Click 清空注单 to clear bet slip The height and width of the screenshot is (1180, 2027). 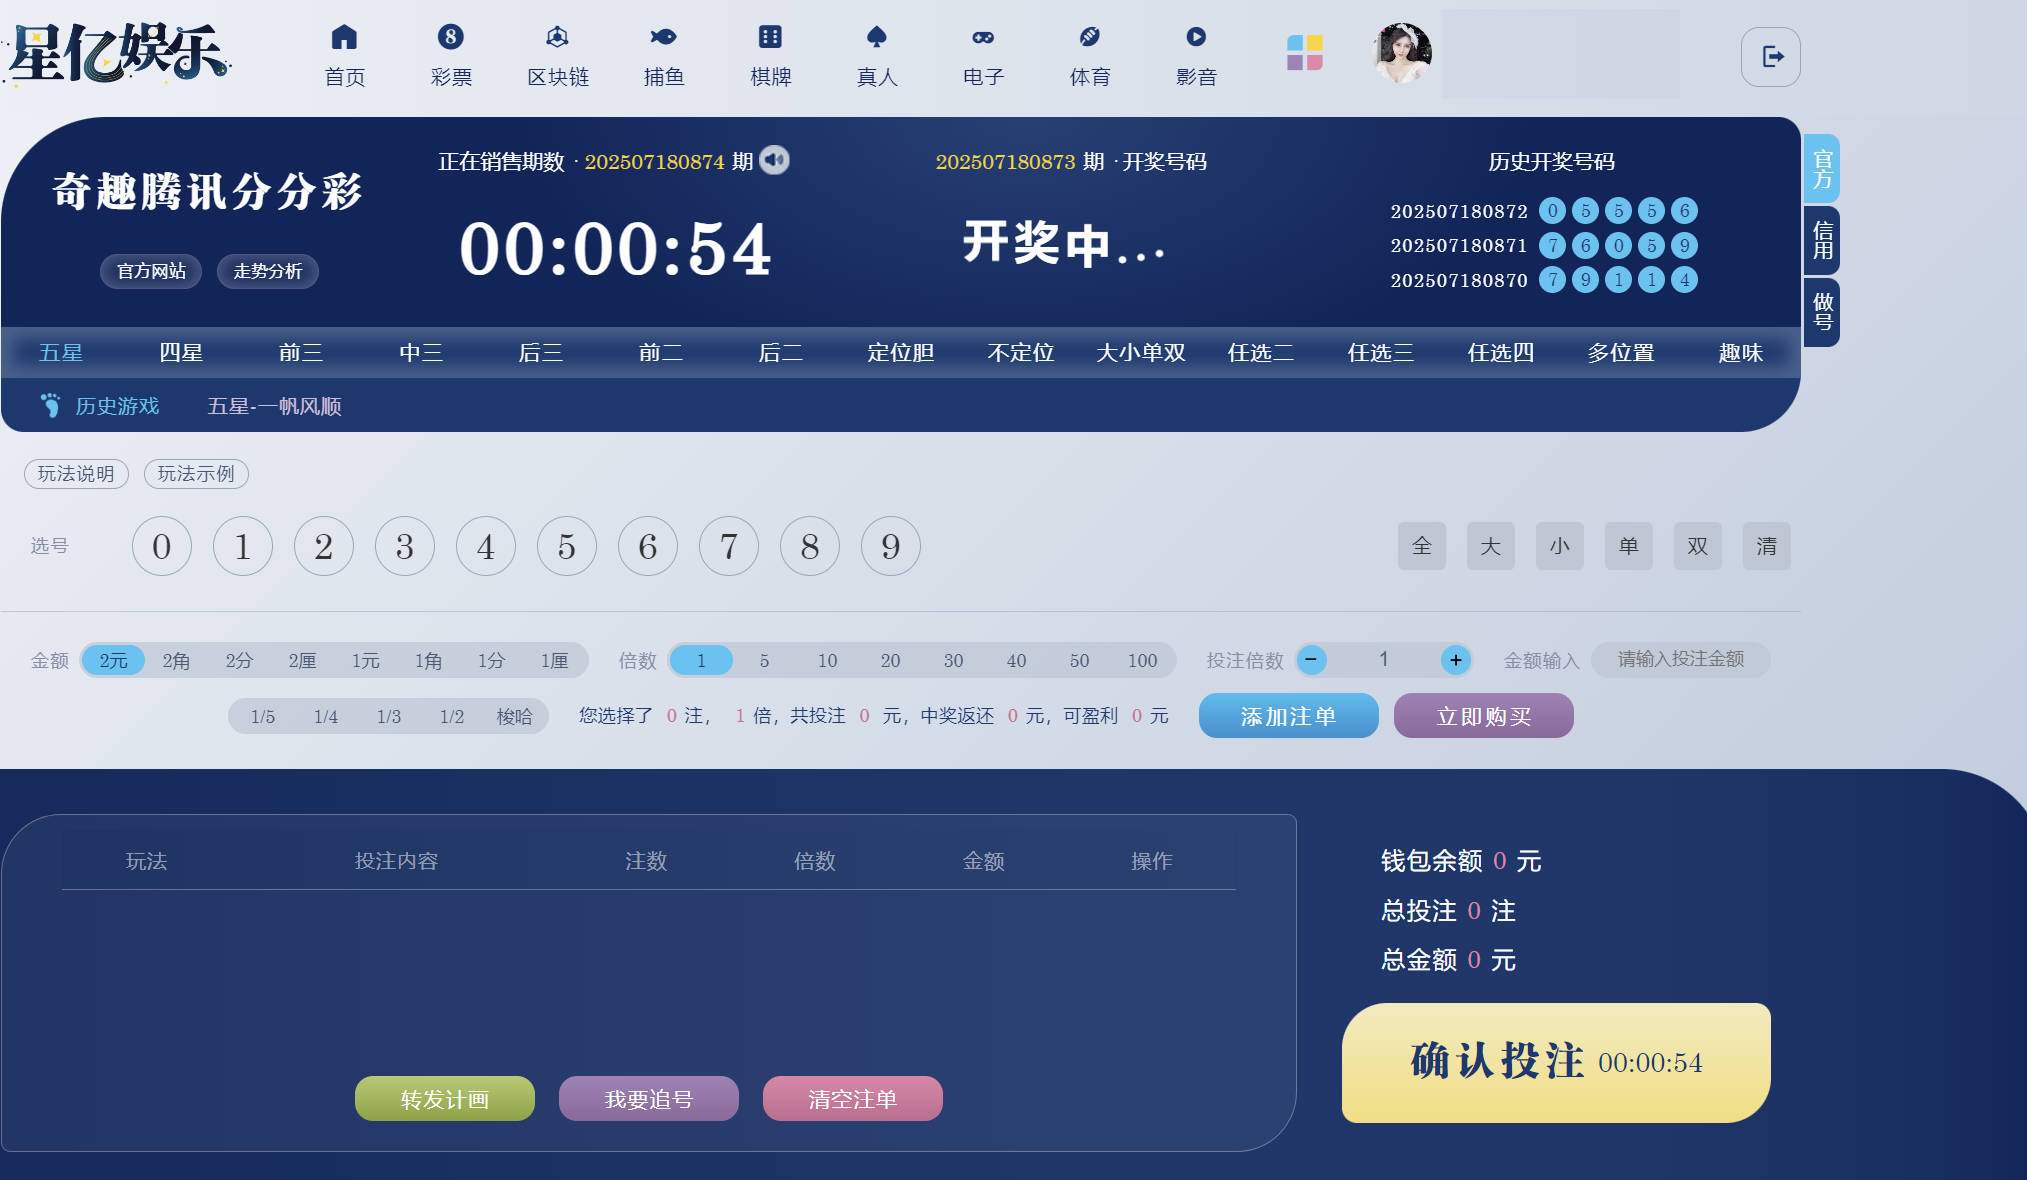pos(852,1098)
